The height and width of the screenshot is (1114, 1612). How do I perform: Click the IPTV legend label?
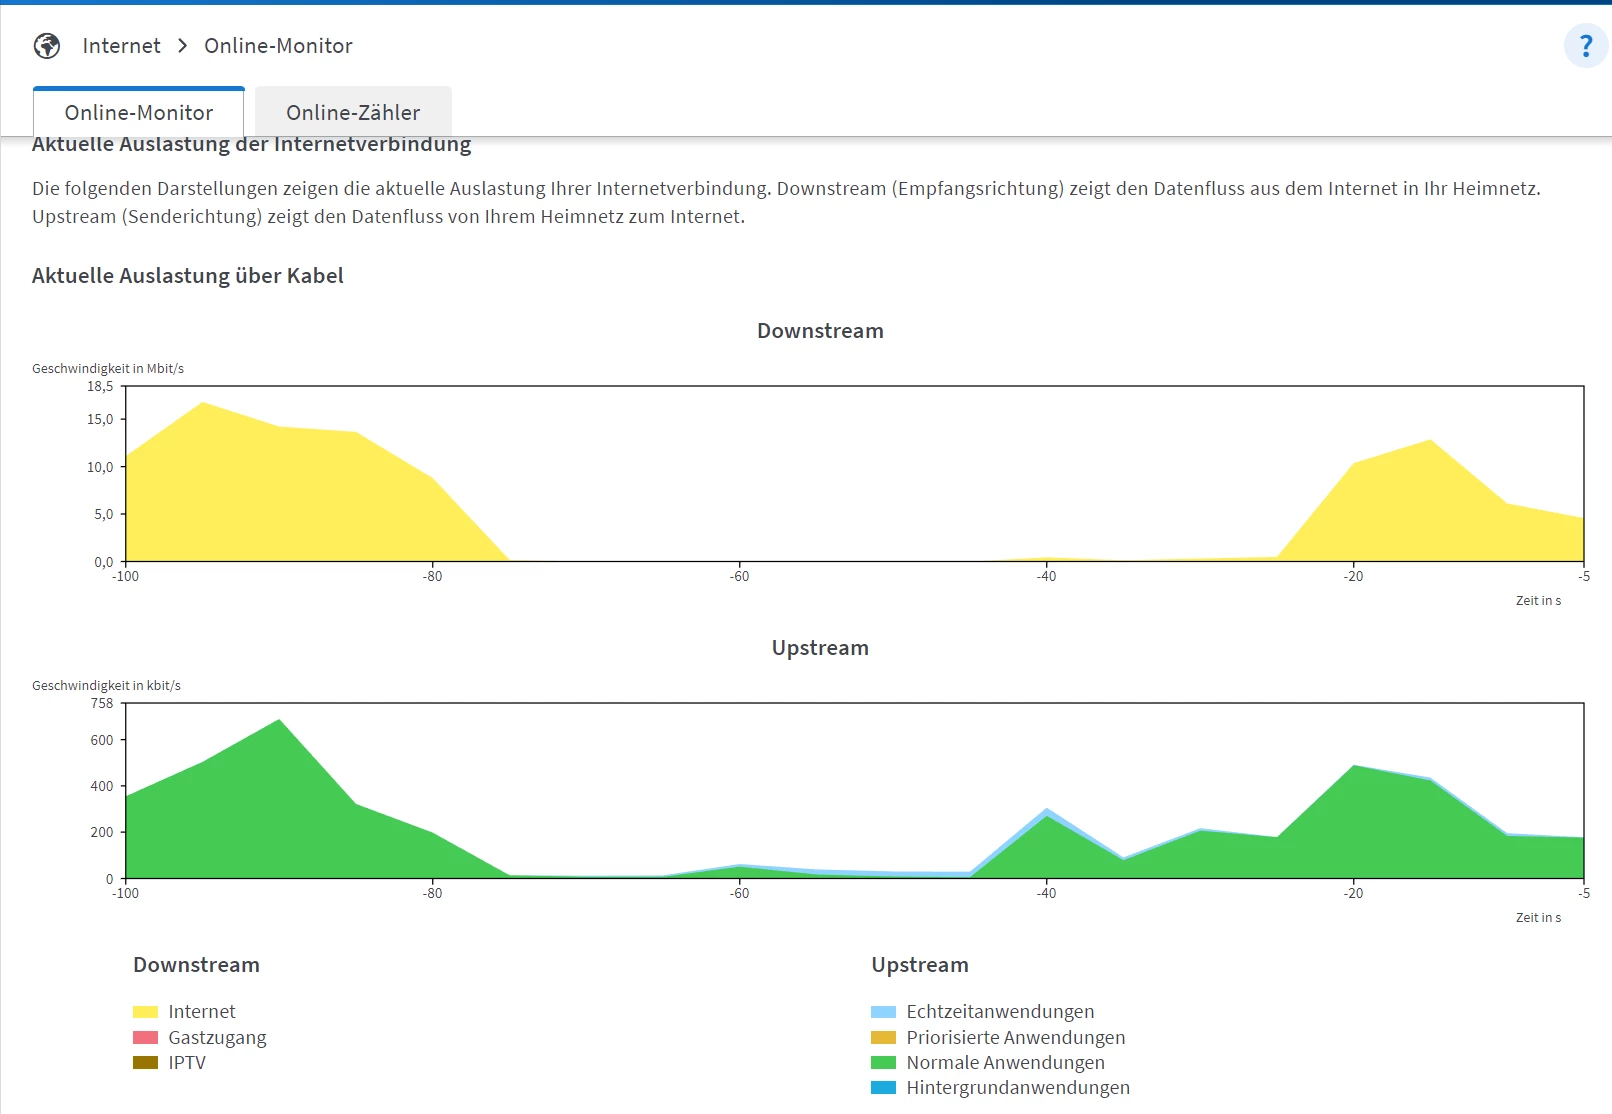(187, 1062)
